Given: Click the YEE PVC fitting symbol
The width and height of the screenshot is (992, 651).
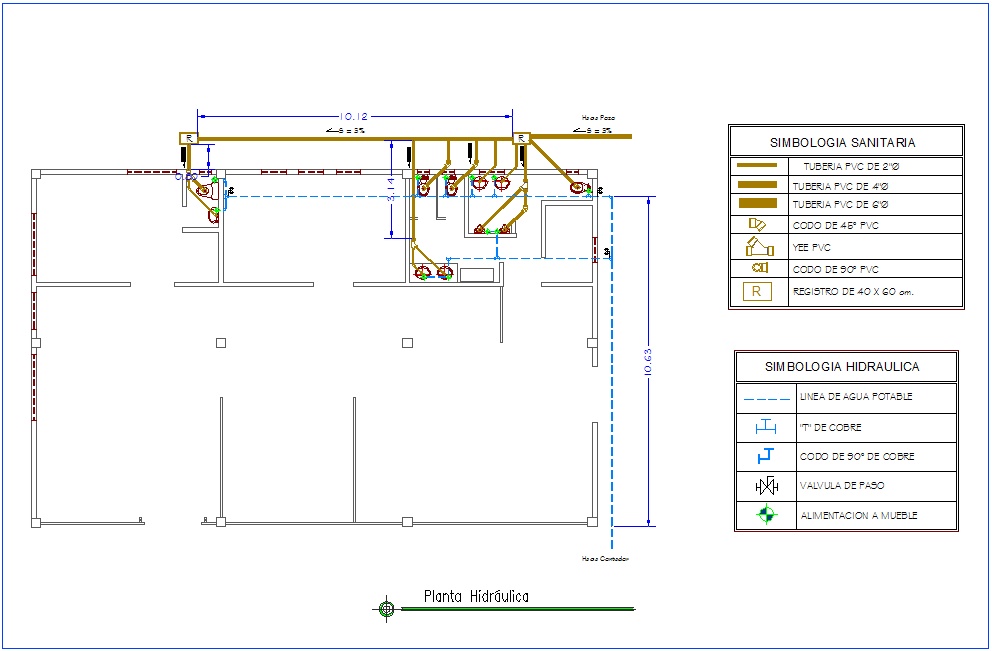Looking at the screenshot, I should tap(758, 247).
